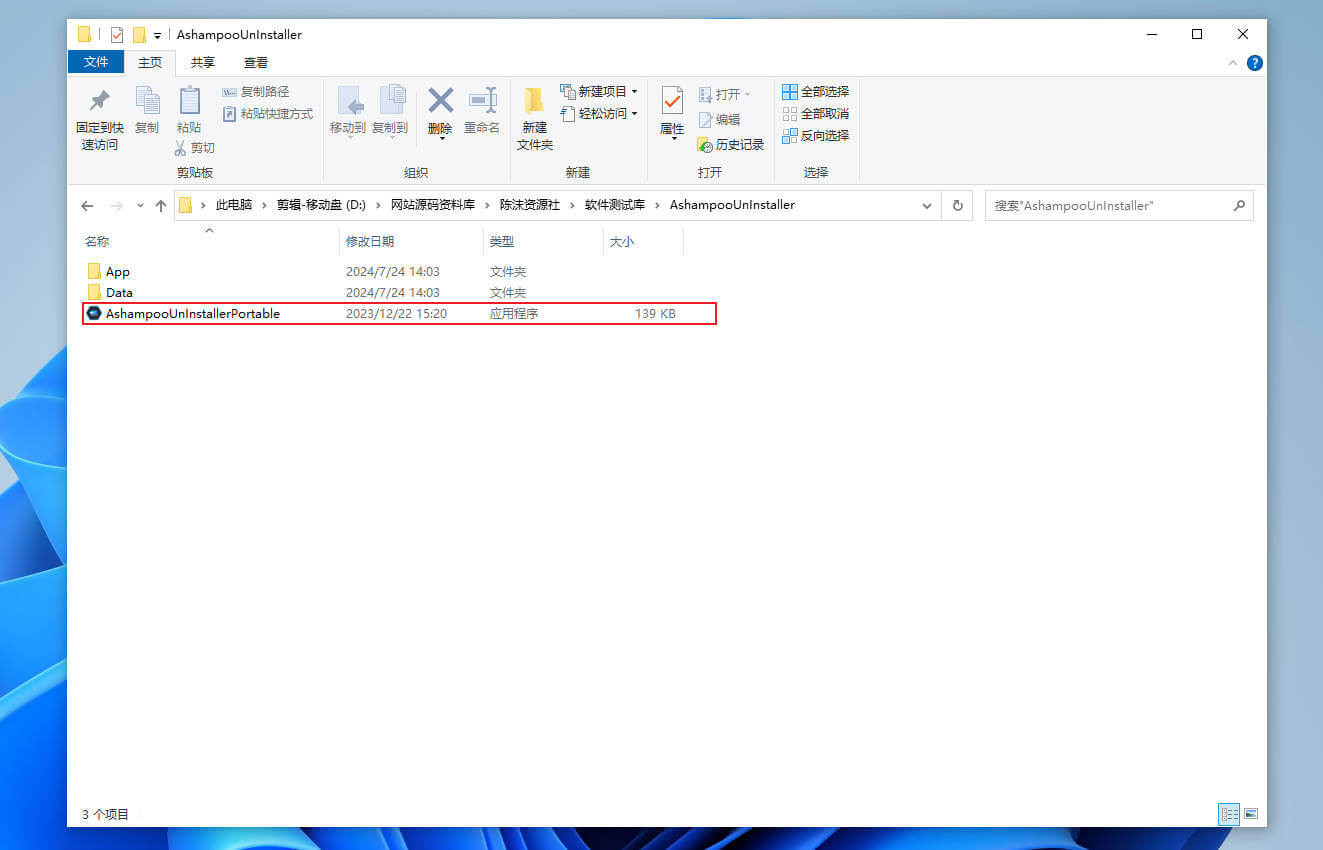Create a new folder via 新建文件夹 icon
The image size is (1323, 850).
(534, 117)
